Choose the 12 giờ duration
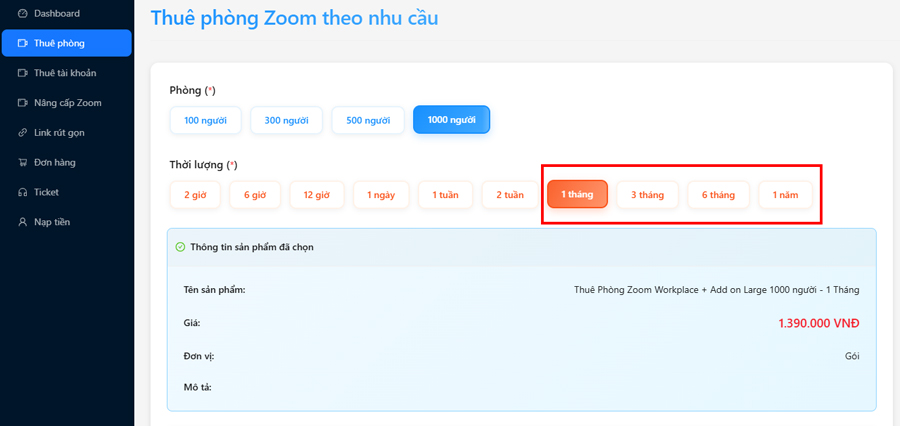The width and height of the screenshot is (900, 426). coord(317,195)
